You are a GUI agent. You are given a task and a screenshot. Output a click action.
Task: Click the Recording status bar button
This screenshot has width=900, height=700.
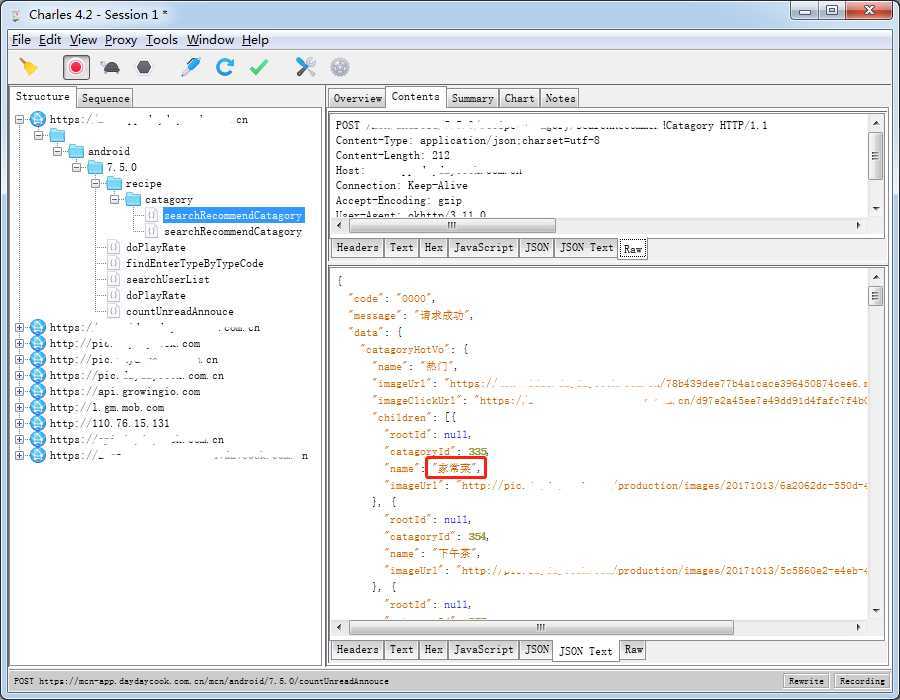click(x=862, y=681)
